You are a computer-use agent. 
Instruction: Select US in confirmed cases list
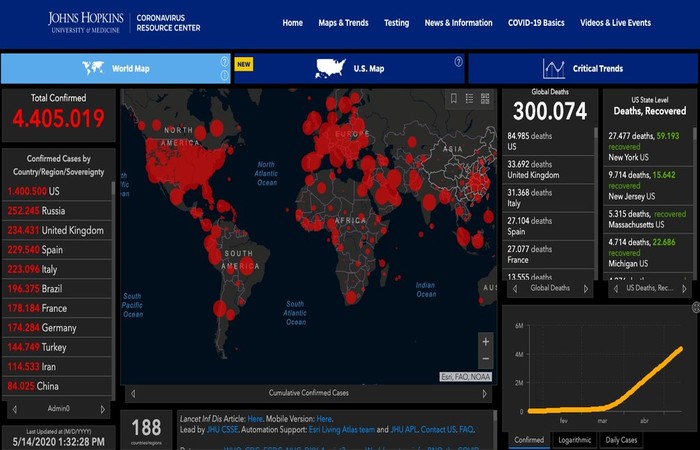(57, 192)
